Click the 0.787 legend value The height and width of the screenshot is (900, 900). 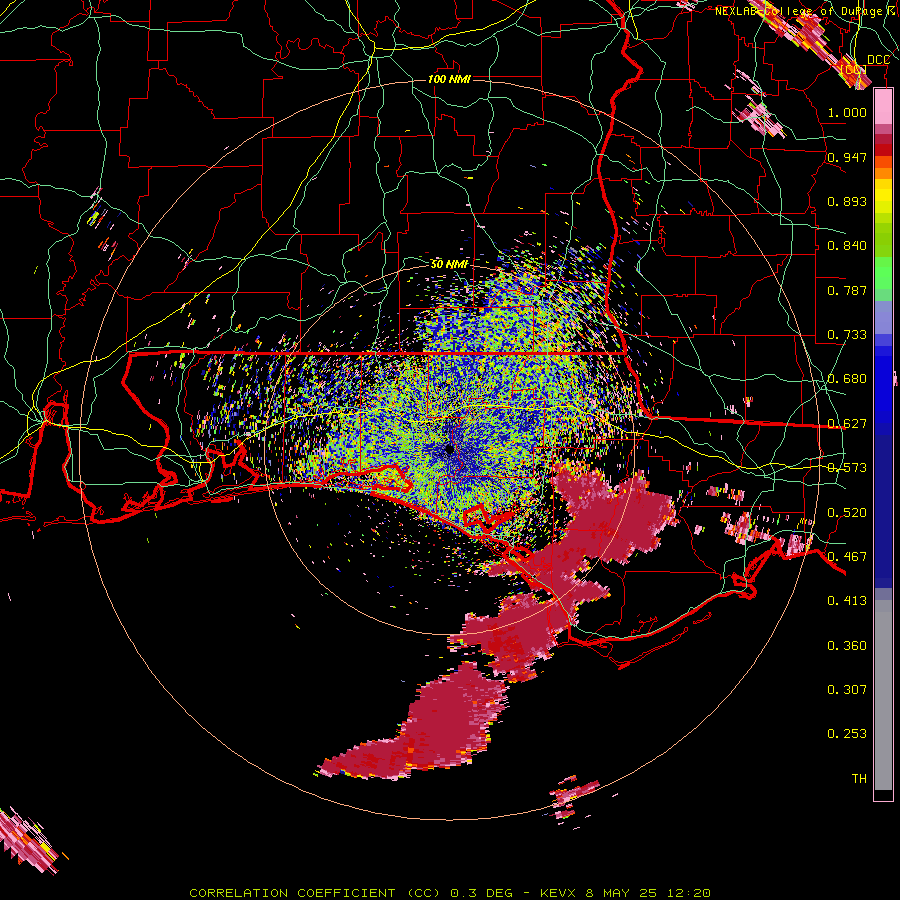coord(847,290)
